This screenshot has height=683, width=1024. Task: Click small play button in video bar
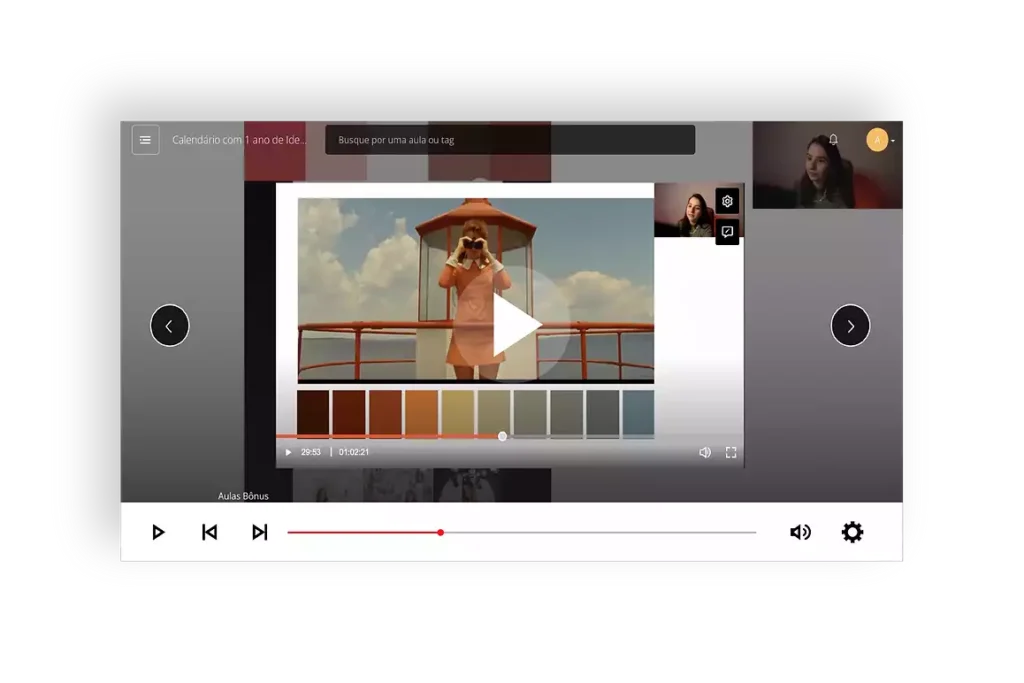coord(288,452)
